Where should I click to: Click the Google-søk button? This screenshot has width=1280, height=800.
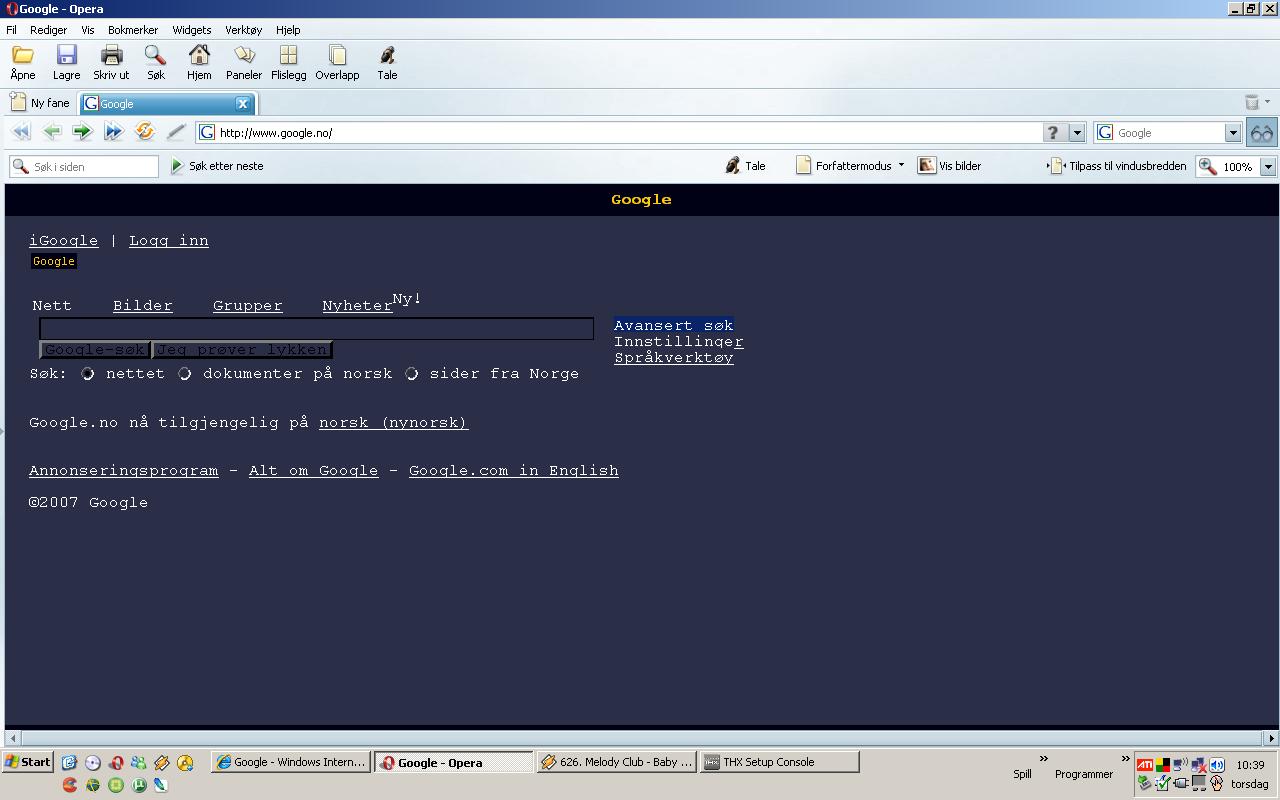[94, 350]
